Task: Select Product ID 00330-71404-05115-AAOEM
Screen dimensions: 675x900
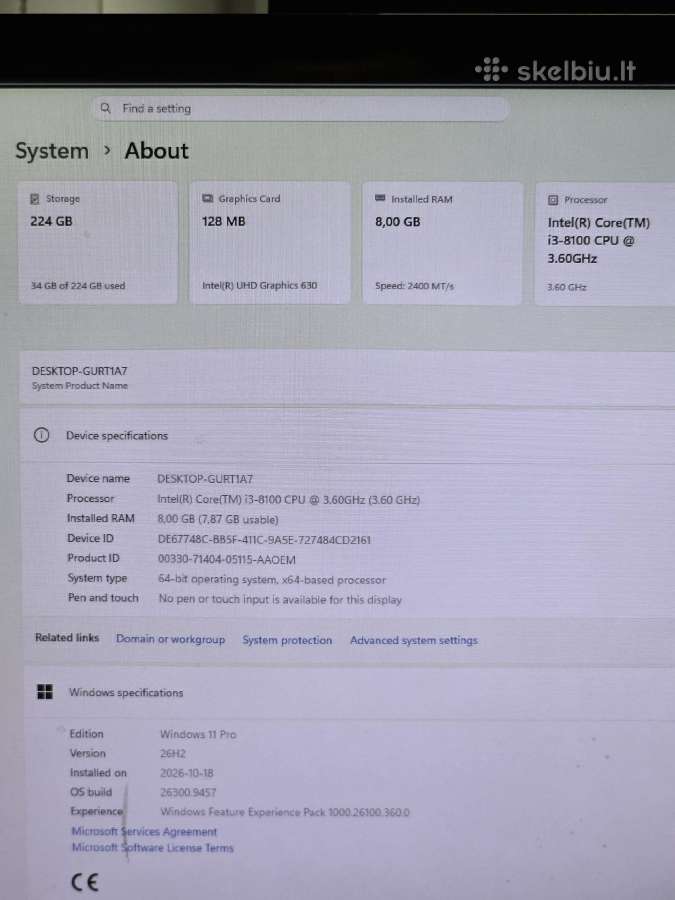Action: click(x=227, y=560)
